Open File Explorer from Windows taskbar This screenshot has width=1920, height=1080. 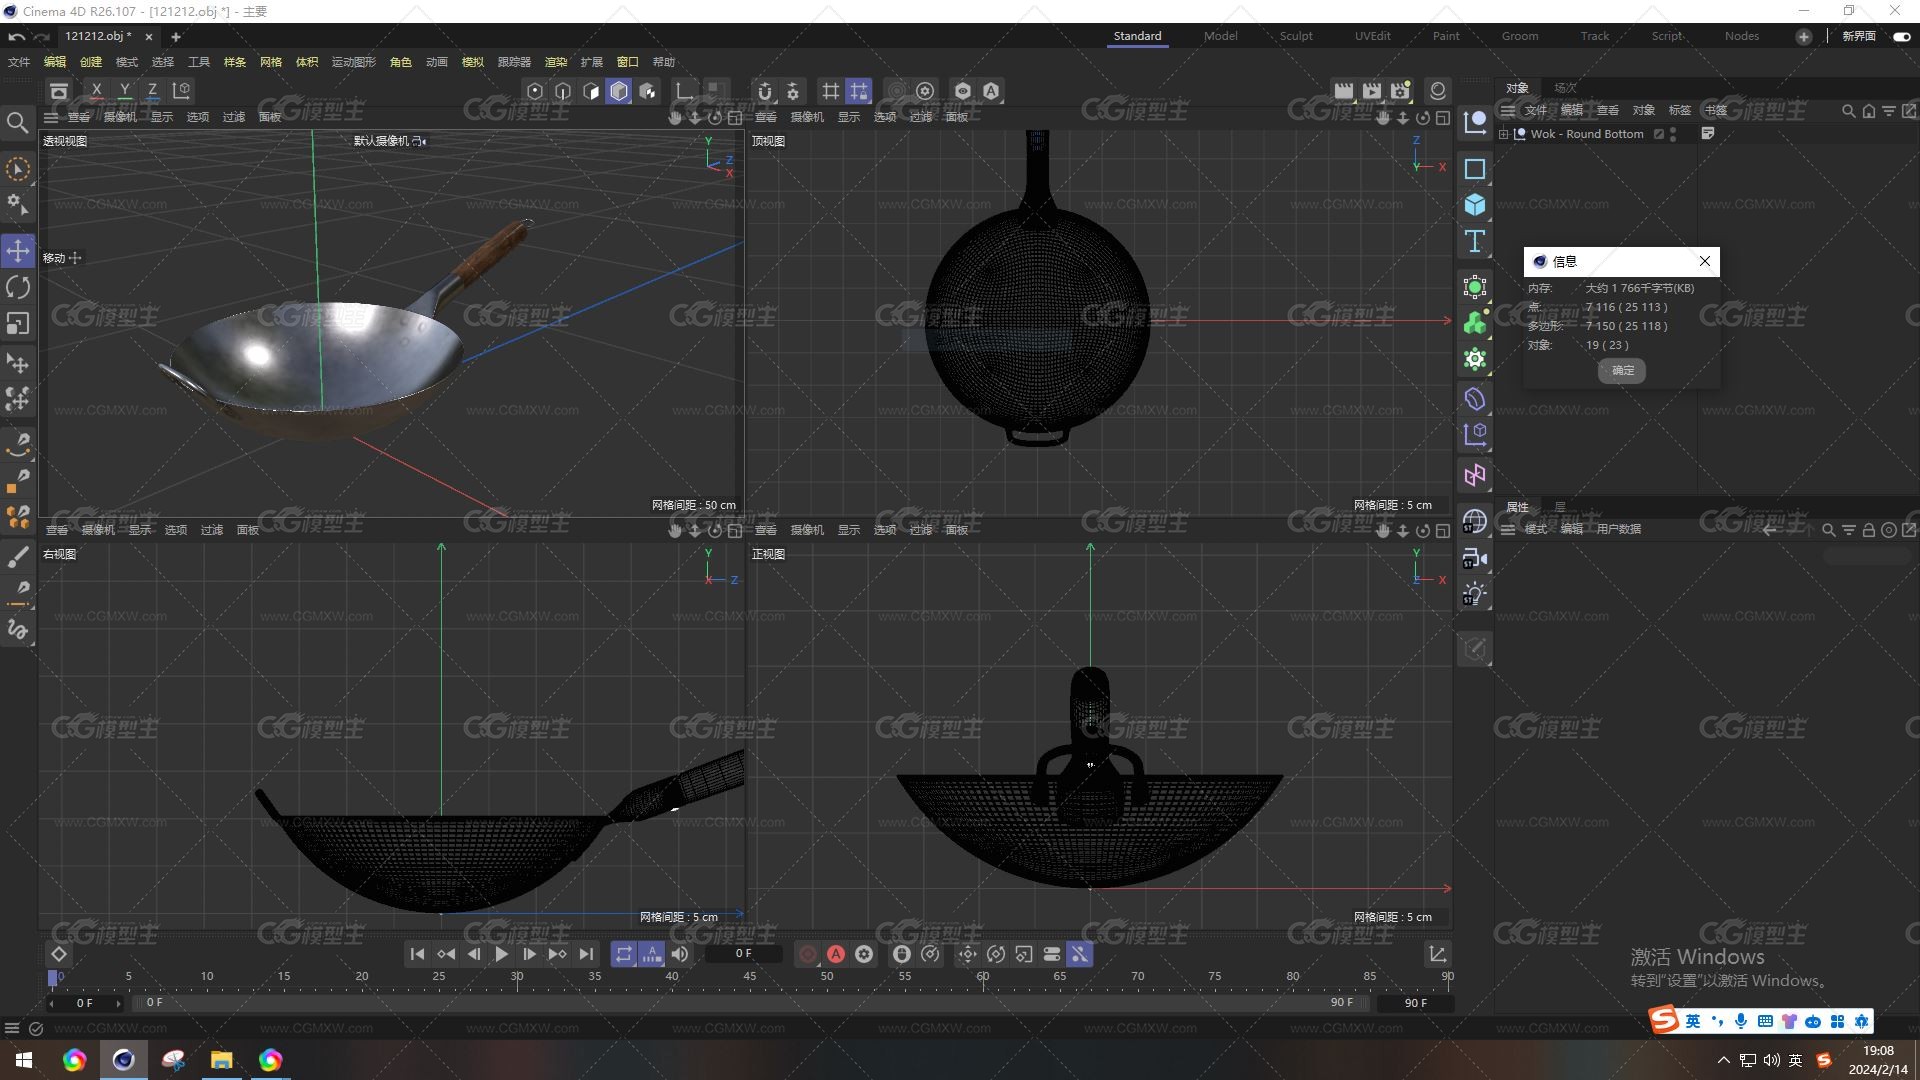tap(221, 1059)
